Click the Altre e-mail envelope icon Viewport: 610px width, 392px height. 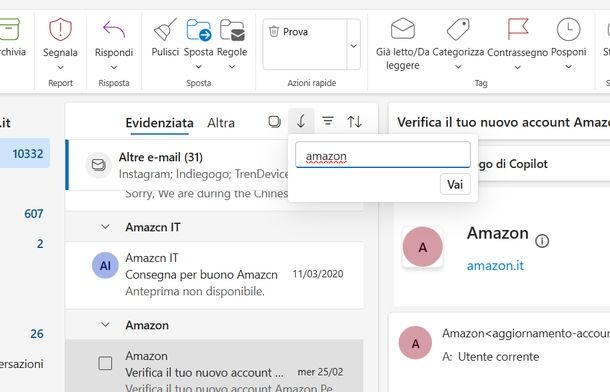pos(98,165)
